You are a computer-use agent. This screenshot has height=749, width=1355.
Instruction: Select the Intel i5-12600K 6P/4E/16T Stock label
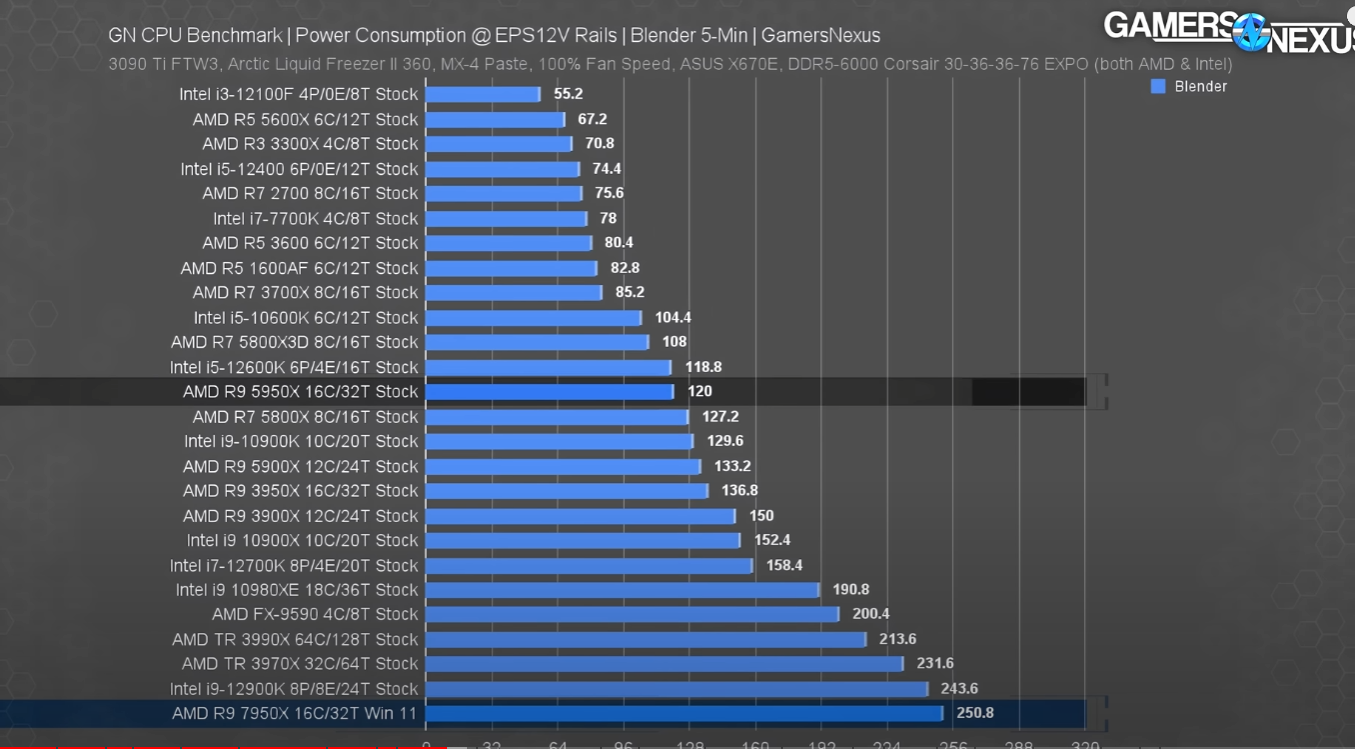tap(293, 367)
